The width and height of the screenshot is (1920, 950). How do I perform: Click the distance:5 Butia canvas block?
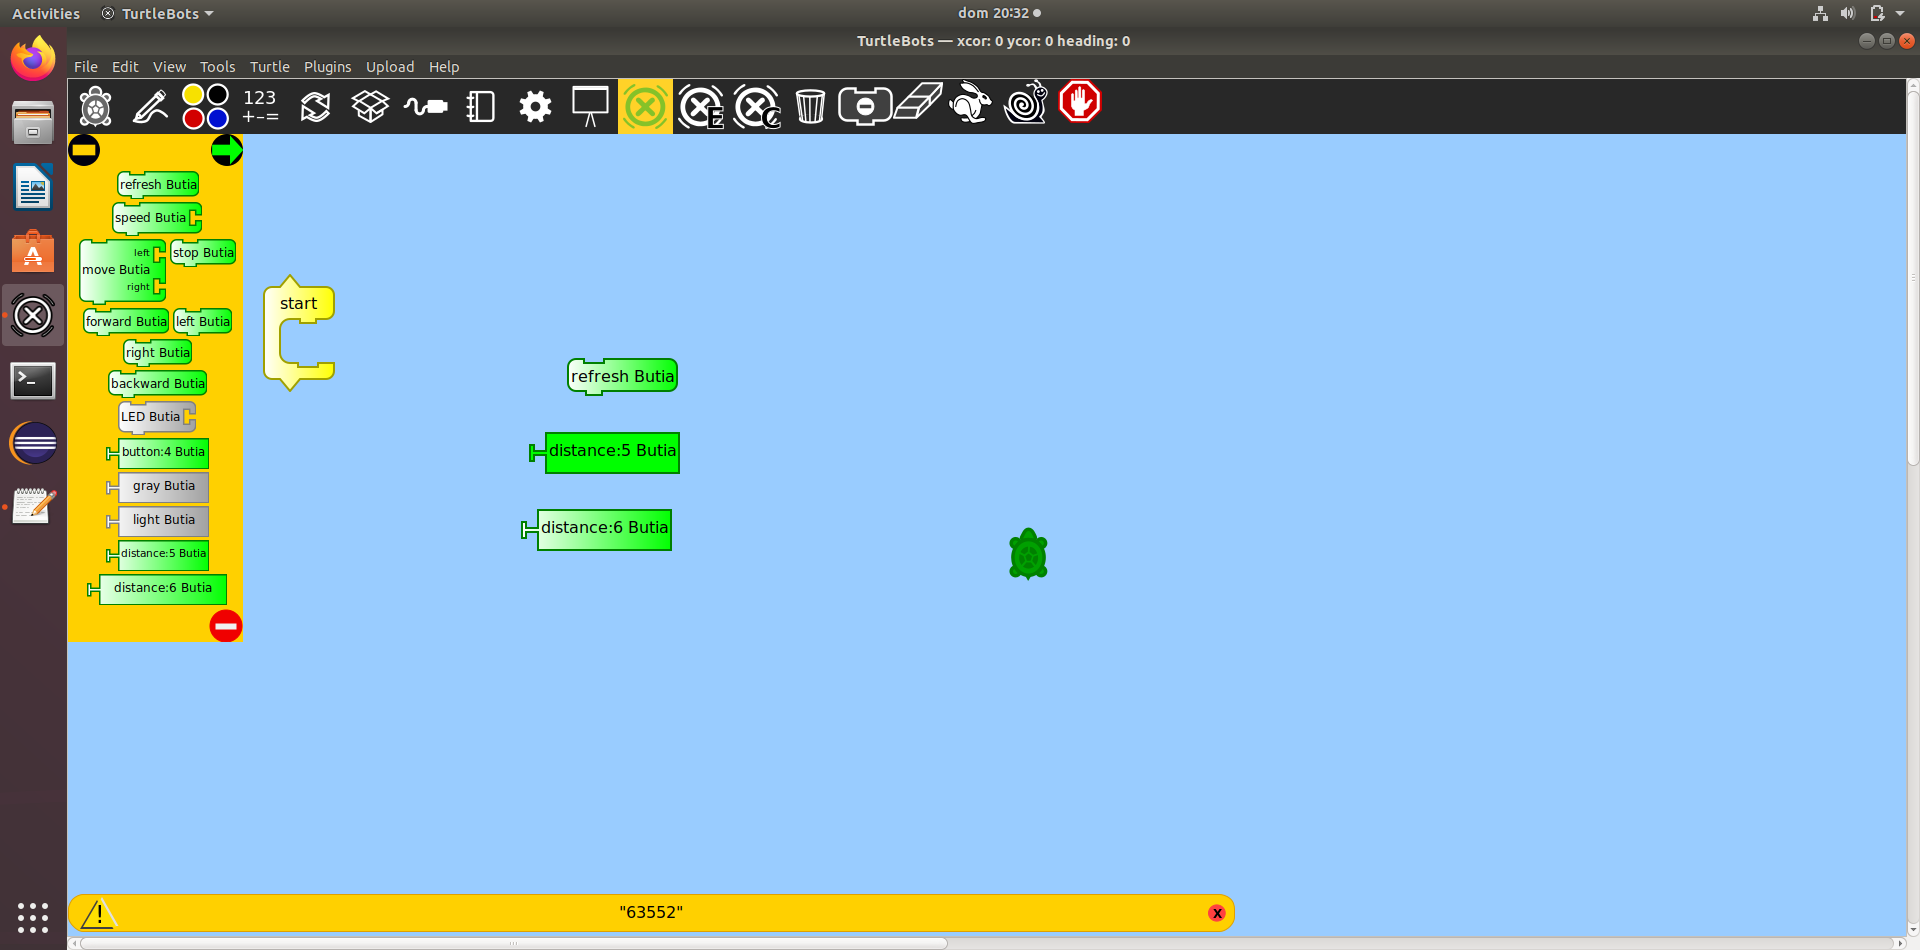[605, 452]
